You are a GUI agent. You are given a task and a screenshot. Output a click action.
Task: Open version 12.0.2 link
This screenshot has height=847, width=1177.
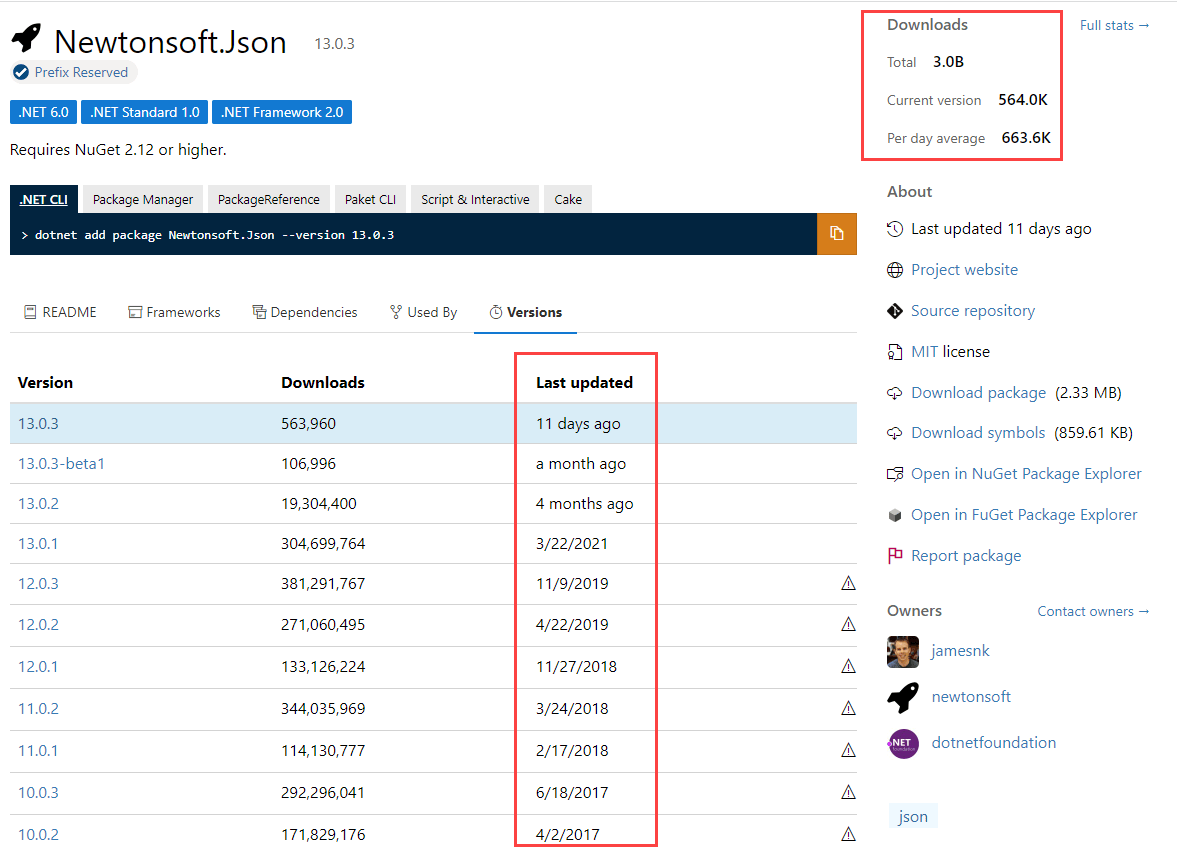pos(38,625)
